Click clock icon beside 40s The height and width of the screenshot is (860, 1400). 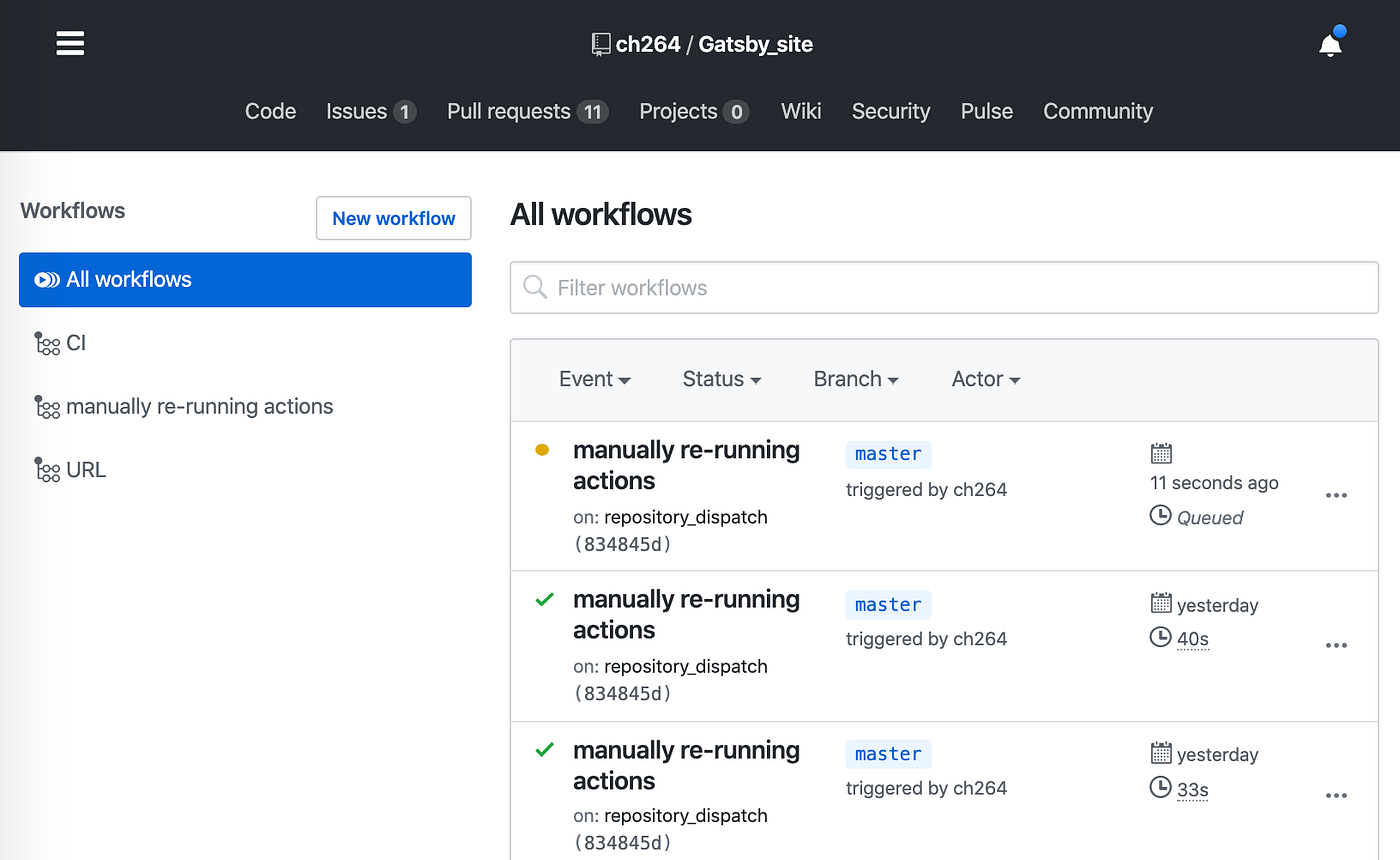pos(1160,637)
